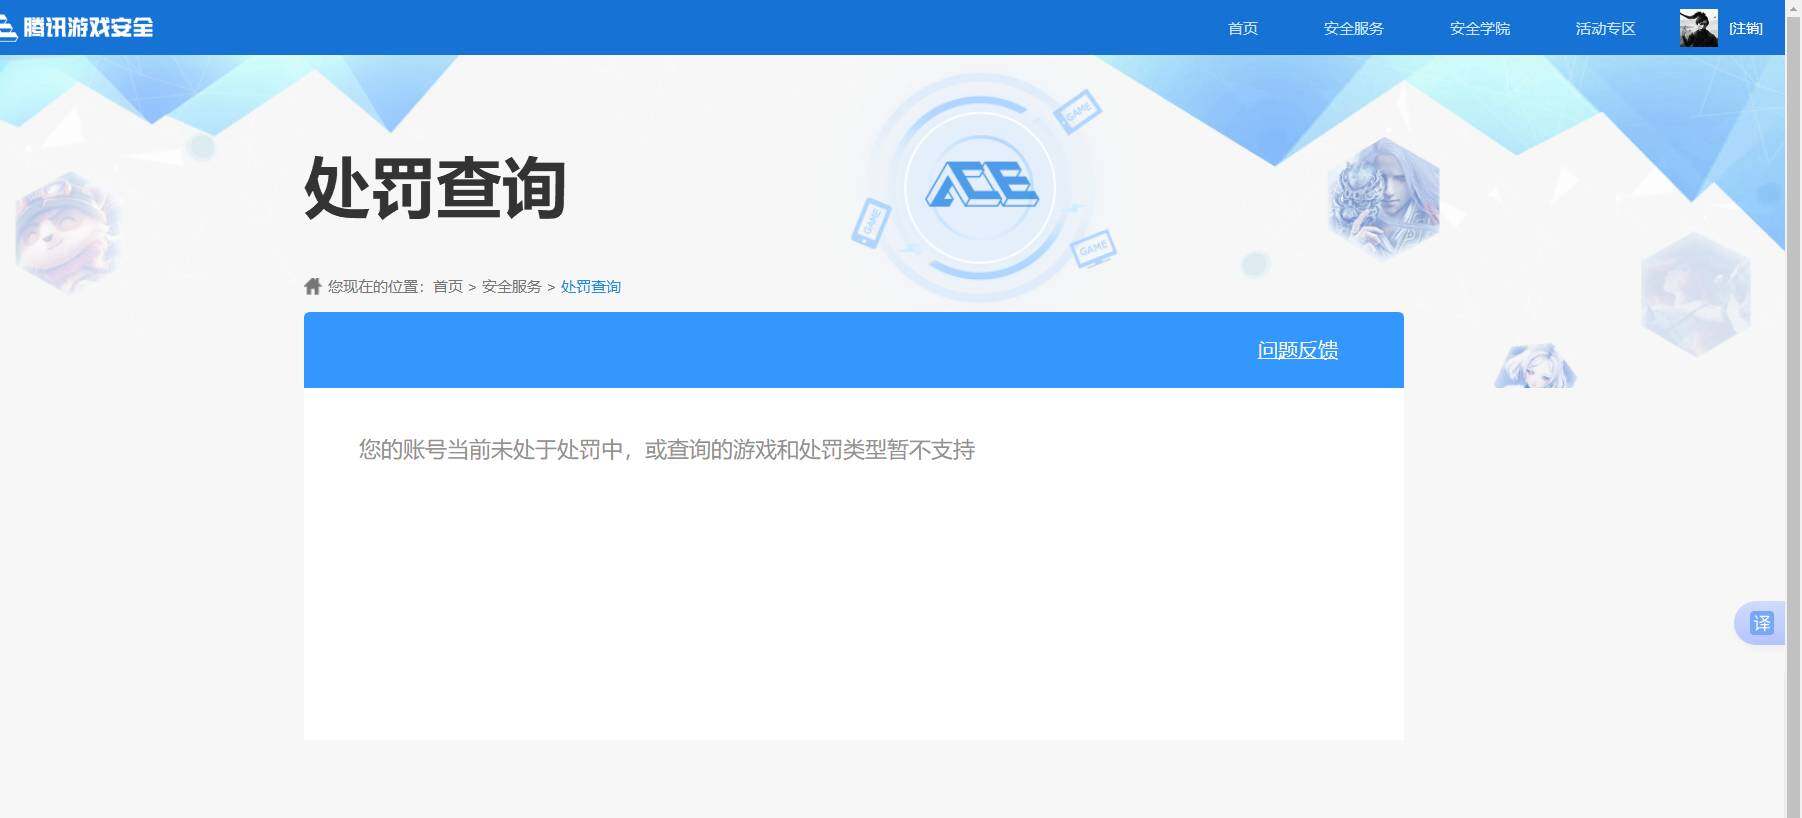This screenshot has height=818, width=1802.
Task: Click the 注销 logout link
Action: pos(1746,28)
